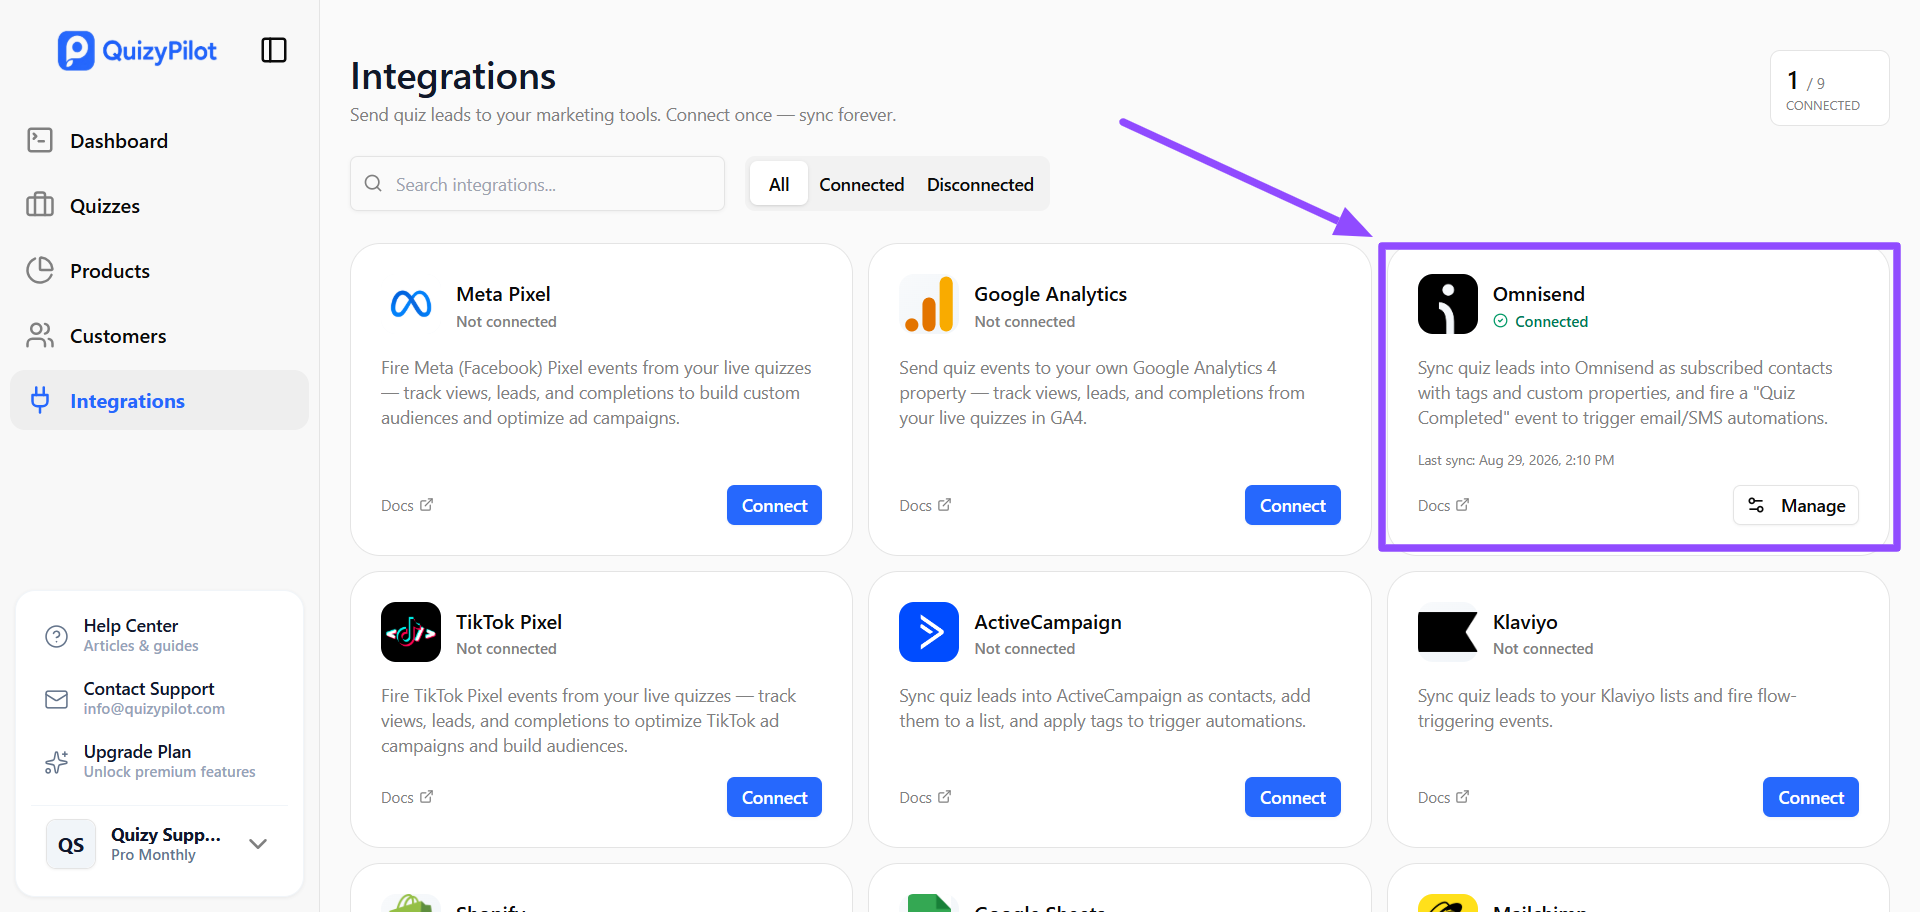Click the QS account avatar
Viewport: 1920px width, 912px height.
pos(71,844)
